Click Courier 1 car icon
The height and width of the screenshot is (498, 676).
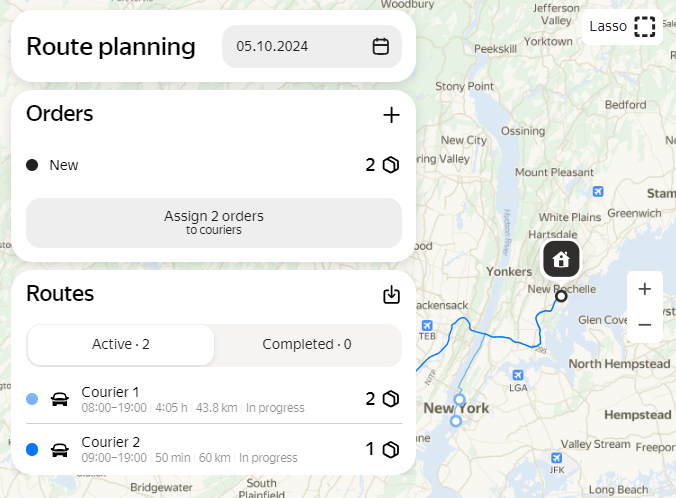point(60,399)
